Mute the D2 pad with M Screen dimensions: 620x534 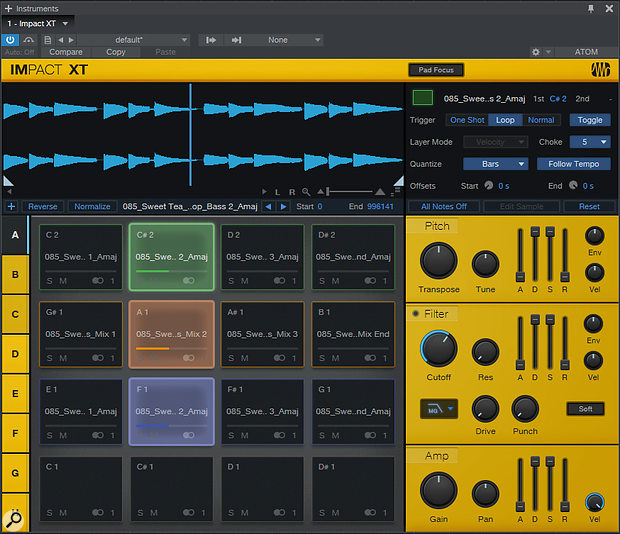(x=245, y=281)
